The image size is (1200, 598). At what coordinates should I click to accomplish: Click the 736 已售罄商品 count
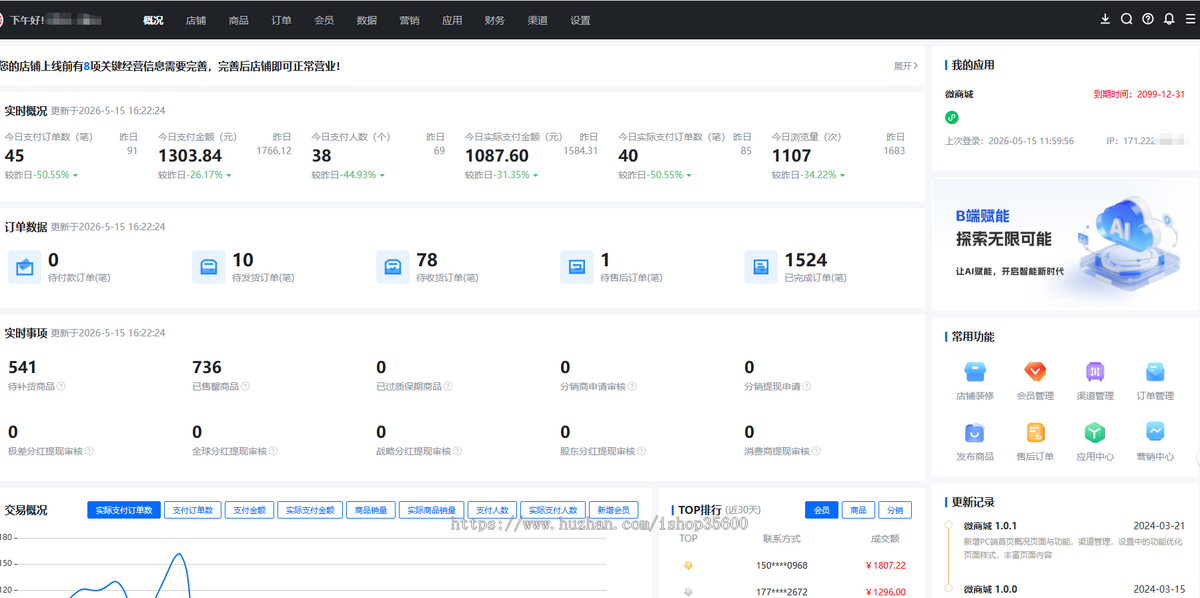coord(206,367)
